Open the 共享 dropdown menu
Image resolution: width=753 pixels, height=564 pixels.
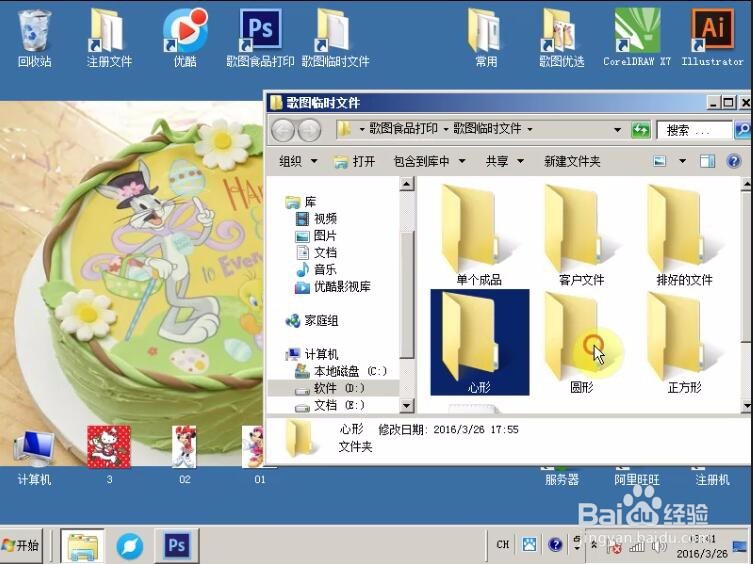pyautogui.click(x=504, y=161)
